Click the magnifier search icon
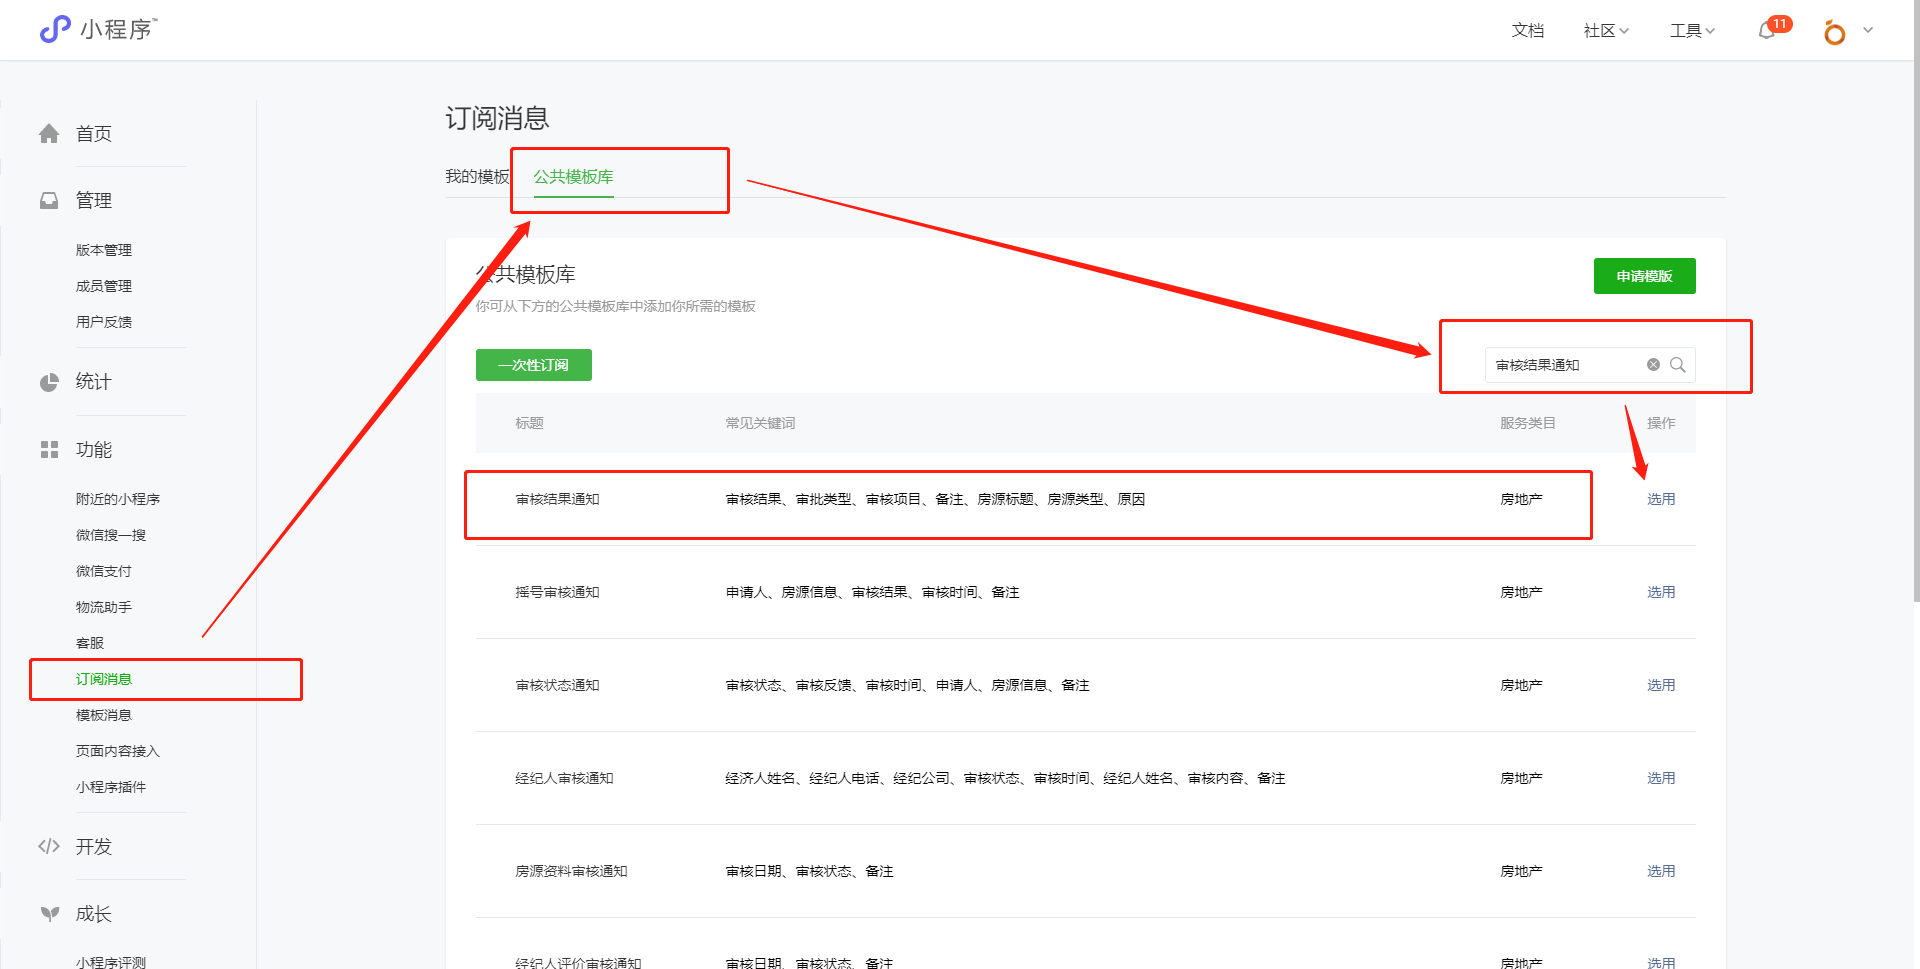This screenshot has width=1920, height=969. (x=1678, y=365)
